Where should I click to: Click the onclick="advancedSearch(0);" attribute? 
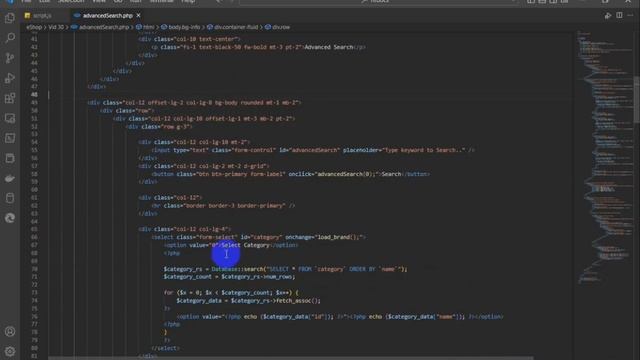[x=334, y=174]
